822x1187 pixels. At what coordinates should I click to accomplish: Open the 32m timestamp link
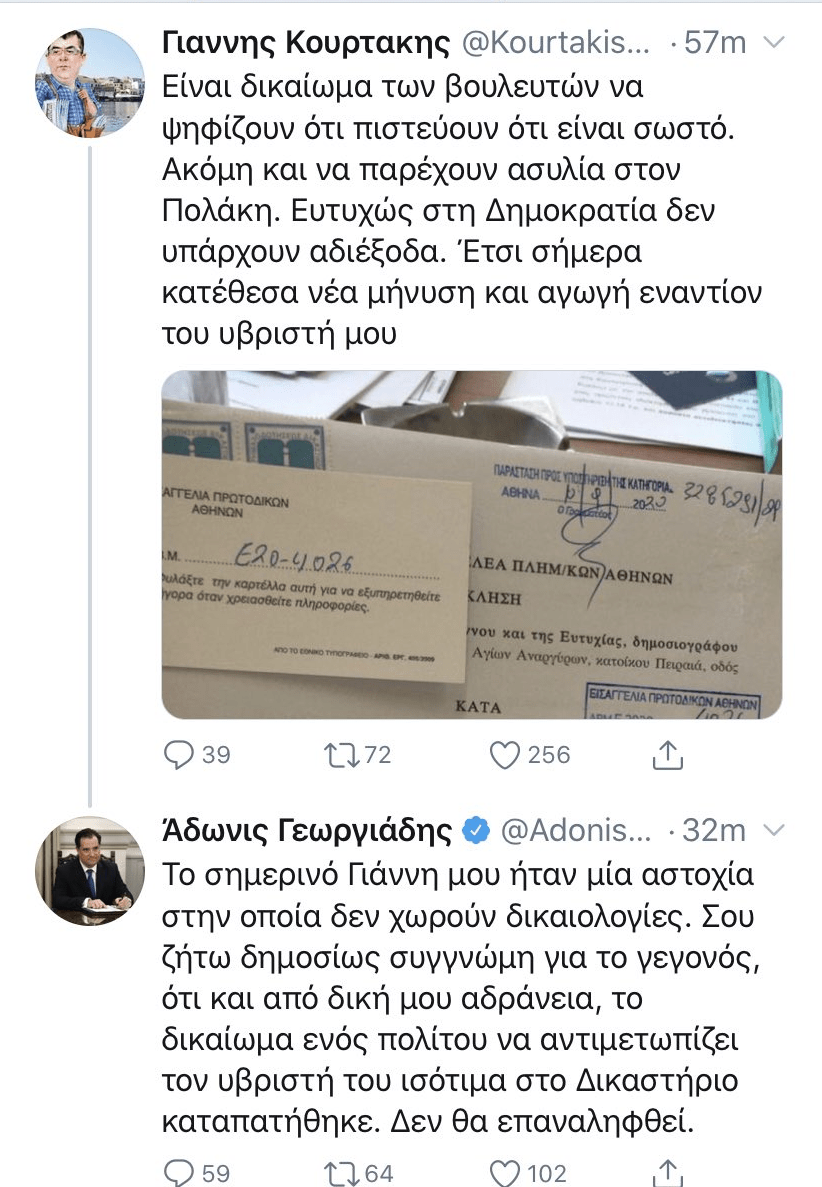720,830
